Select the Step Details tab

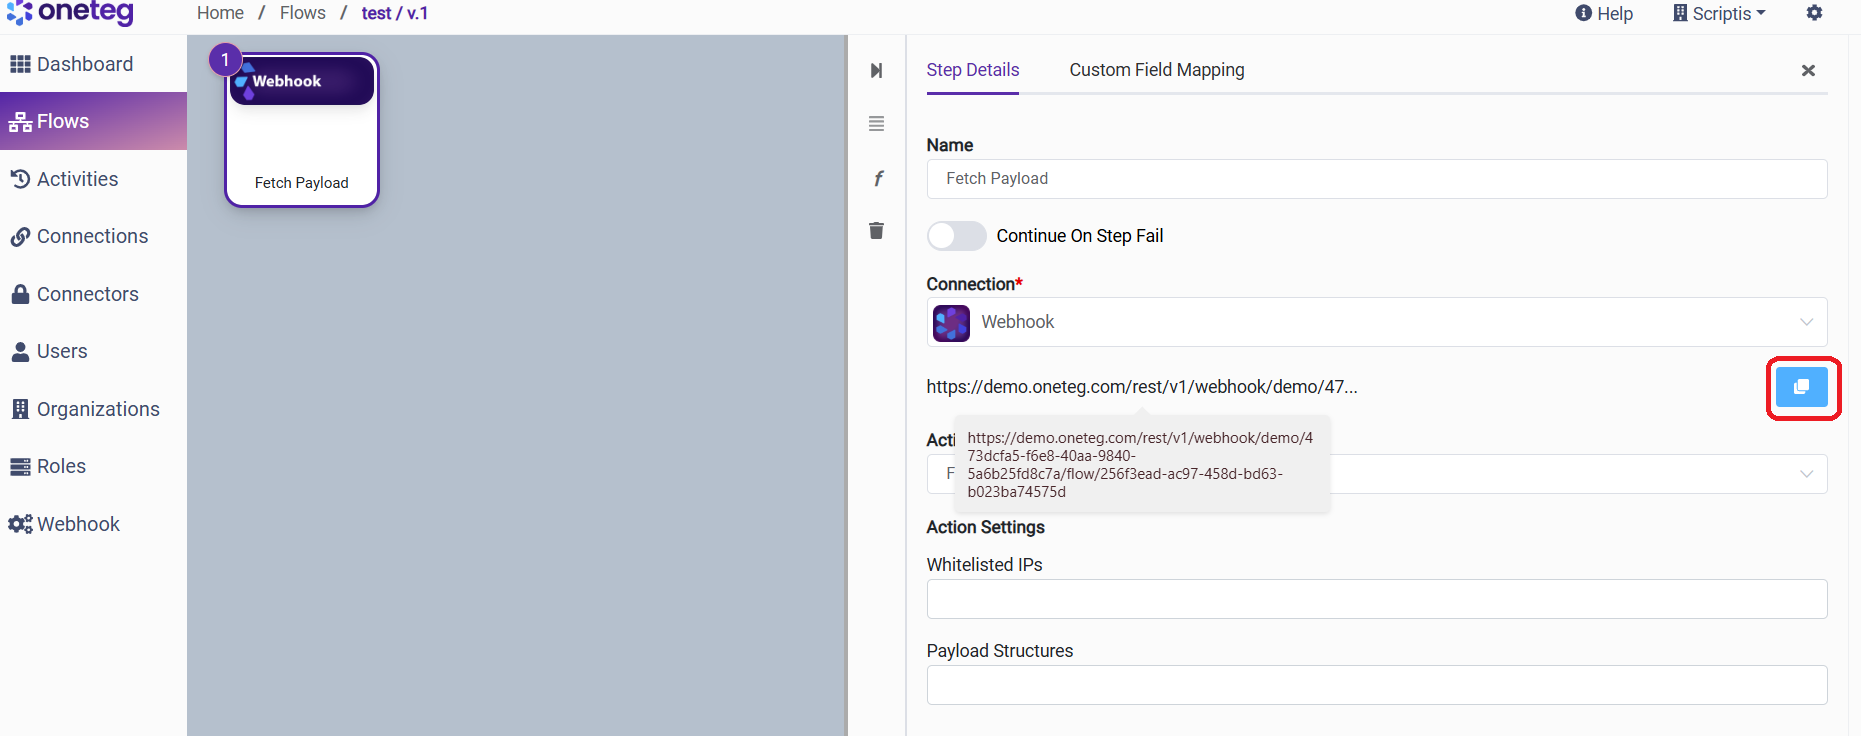point(972,70)
